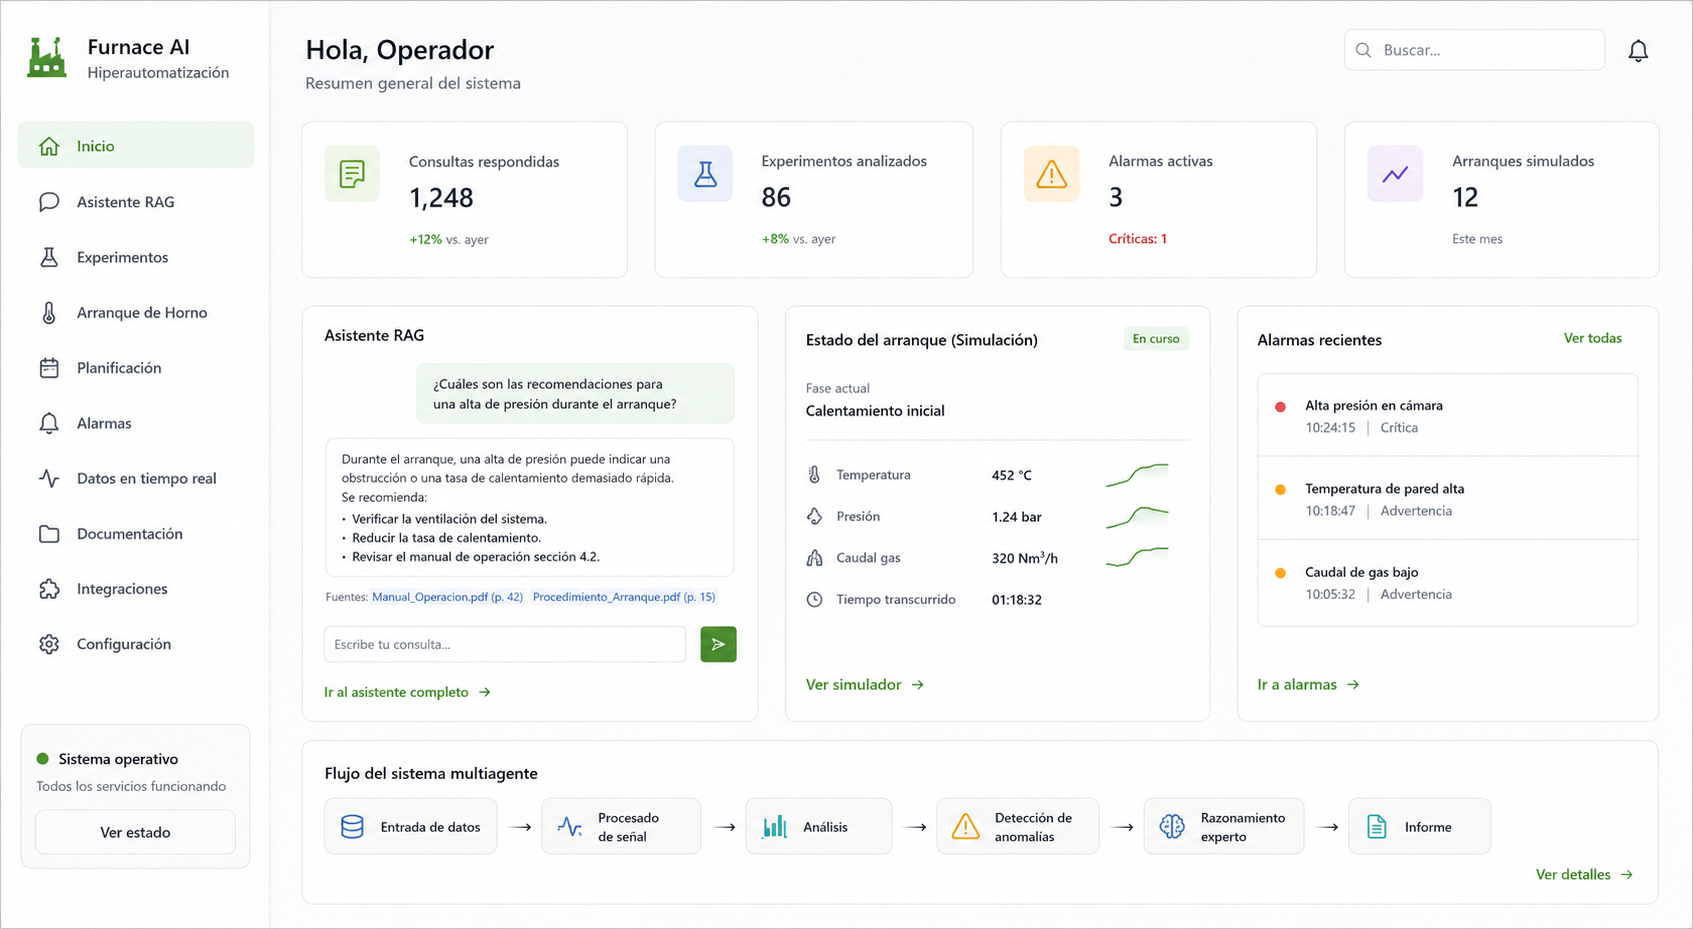Image resolution: width=1693 pixels, height=929 pixels.
Task: Click the Alarmas activas warning triangle icon
Action: tap(1051, 174)
